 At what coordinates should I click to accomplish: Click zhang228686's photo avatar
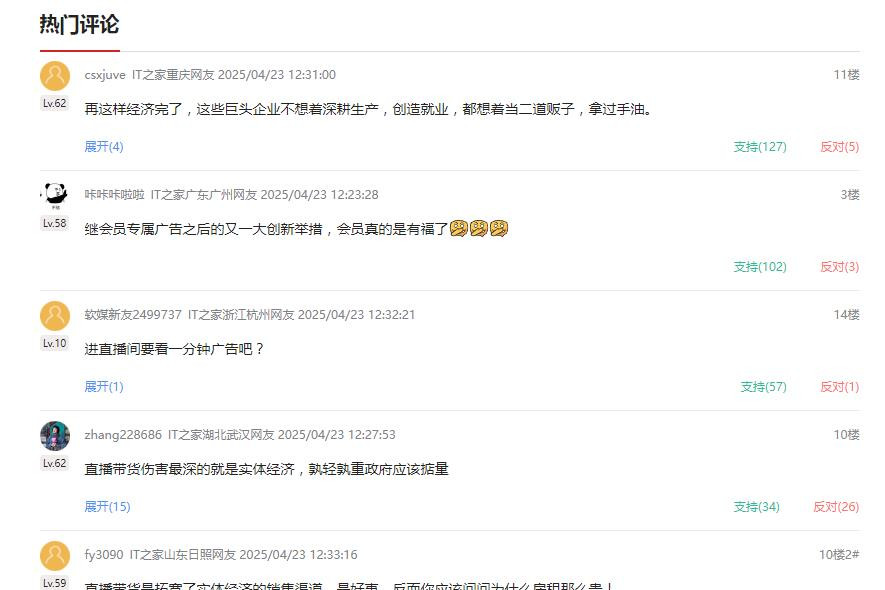pos(55,435)
